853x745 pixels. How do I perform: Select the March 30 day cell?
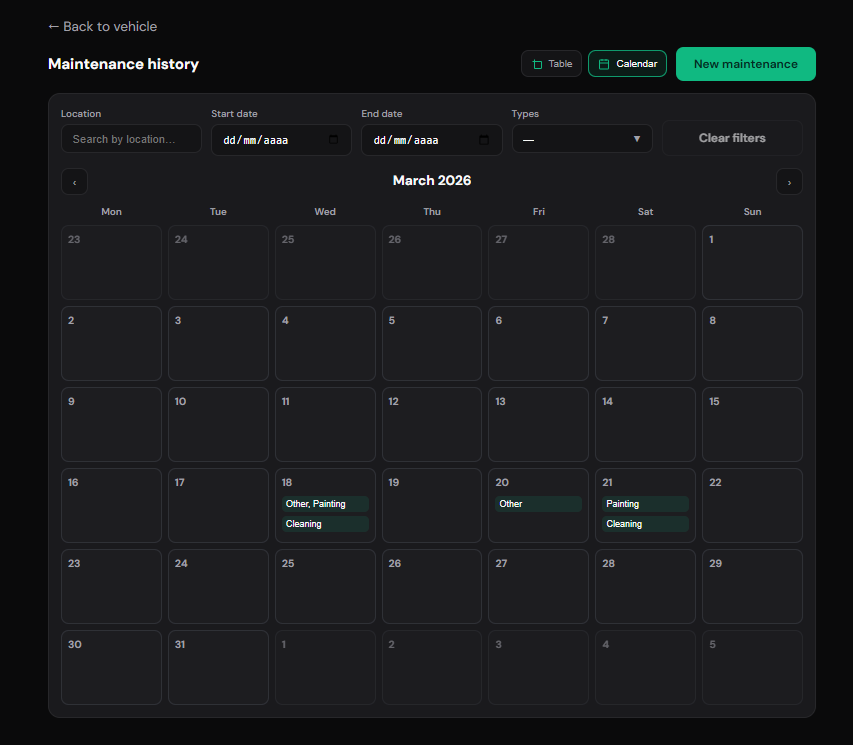pos(111,668)
